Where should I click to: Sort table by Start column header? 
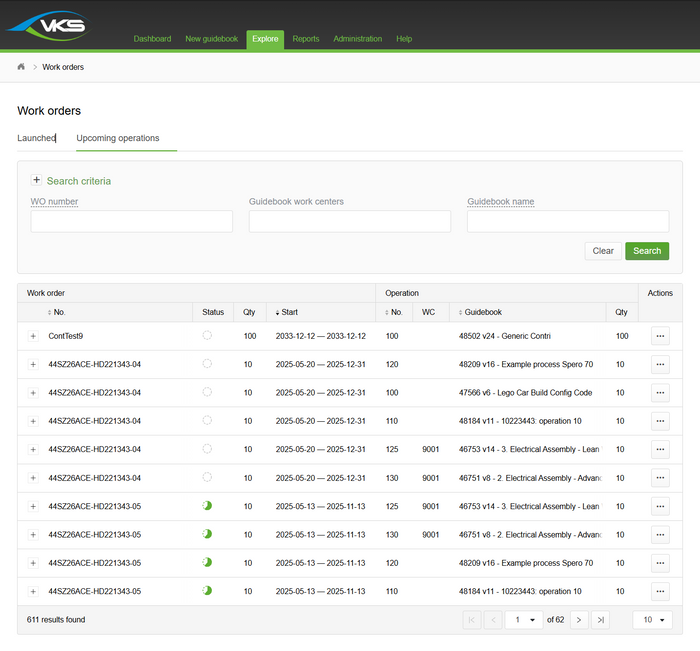(291, 312)
